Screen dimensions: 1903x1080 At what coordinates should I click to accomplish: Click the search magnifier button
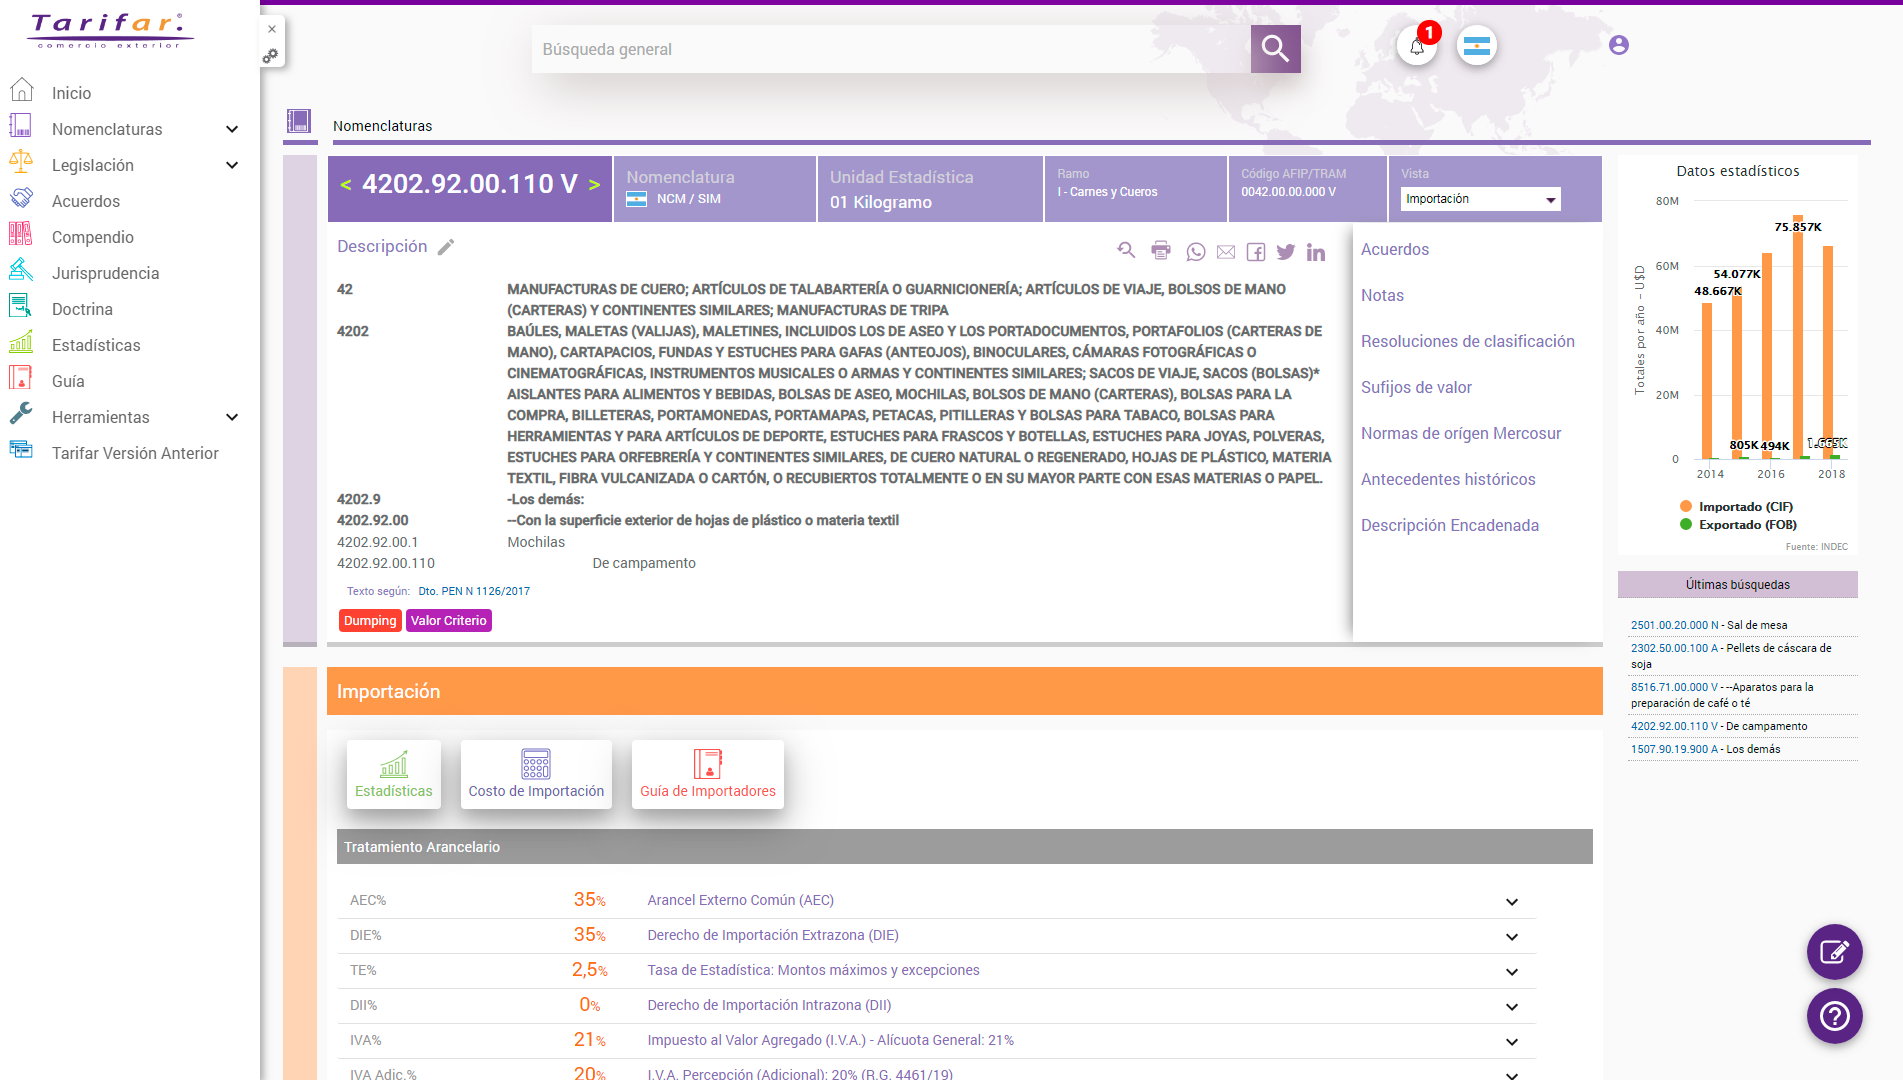1275,48
